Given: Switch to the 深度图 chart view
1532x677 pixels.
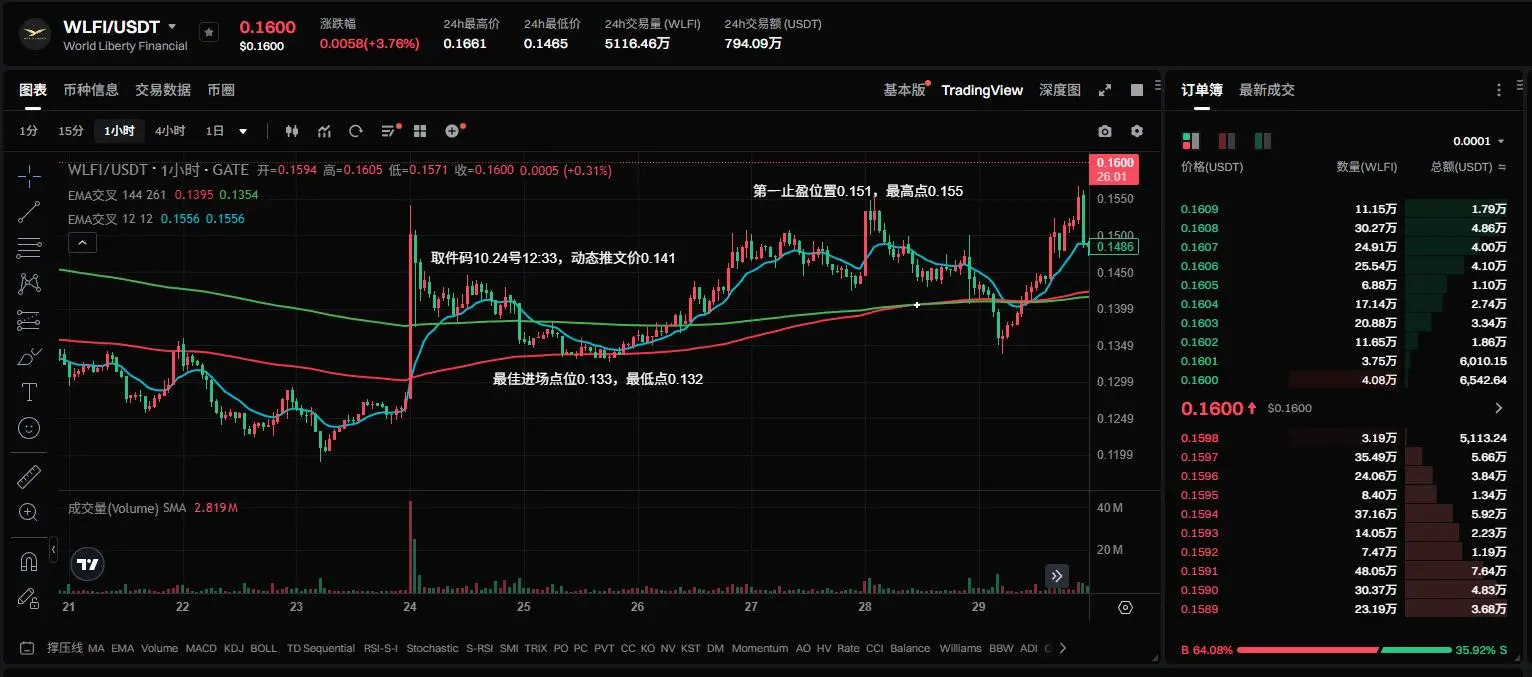Looking at the screenshot, I should coord(1060,90).
